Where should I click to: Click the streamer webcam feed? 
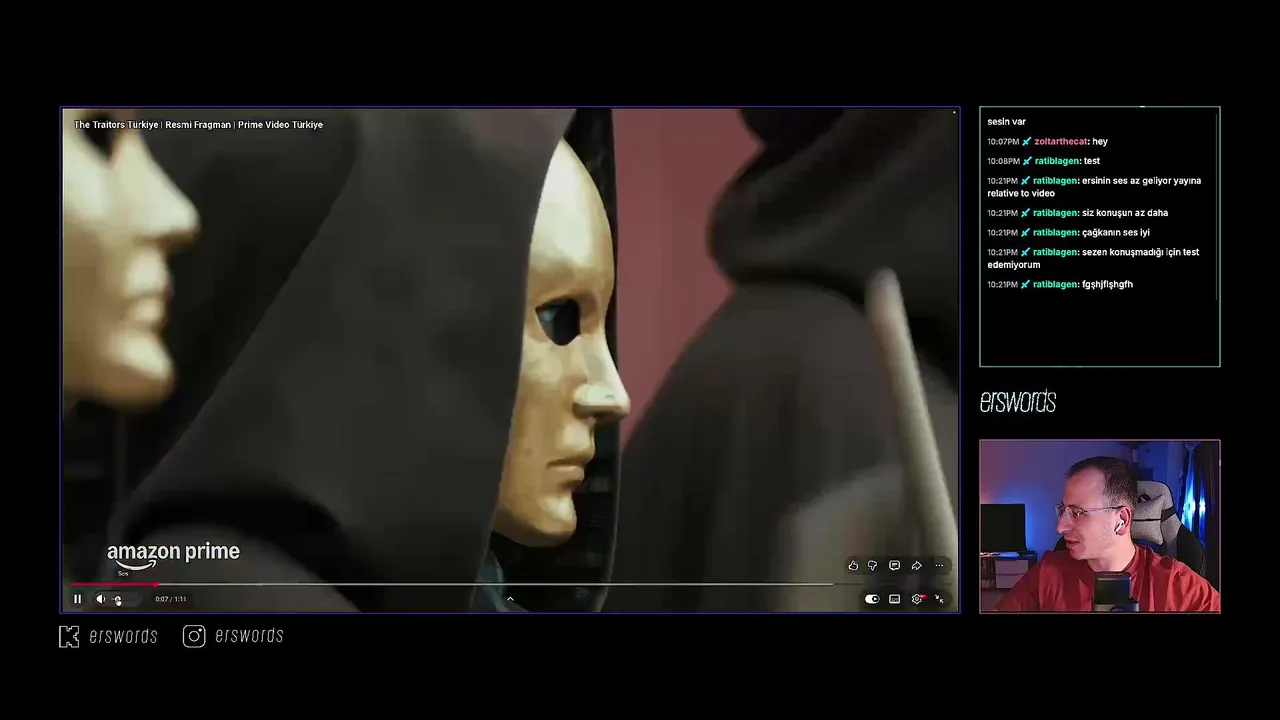click(x=1100, y=526)
